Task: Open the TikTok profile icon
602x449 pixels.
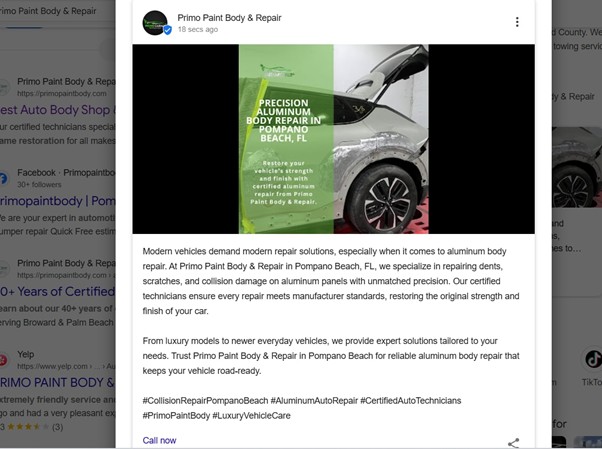Action: (593, 359)
